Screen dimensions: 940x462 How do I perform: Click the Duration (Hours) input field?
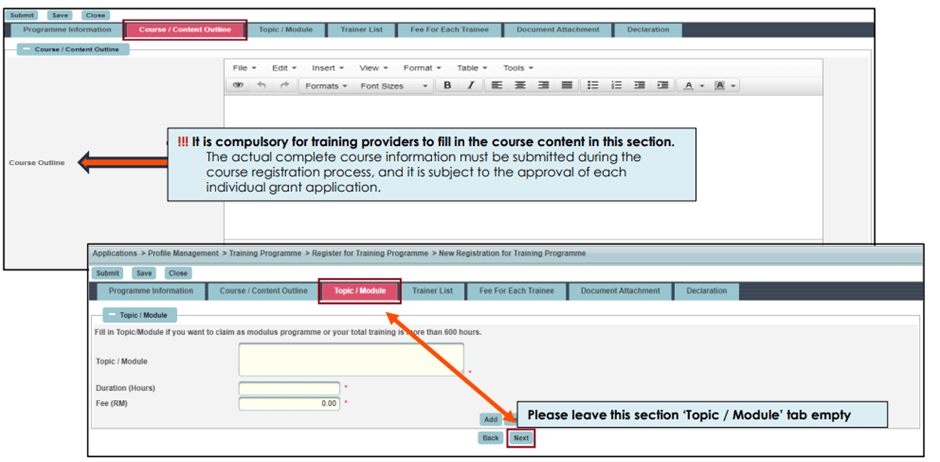(x=289, y=388)
